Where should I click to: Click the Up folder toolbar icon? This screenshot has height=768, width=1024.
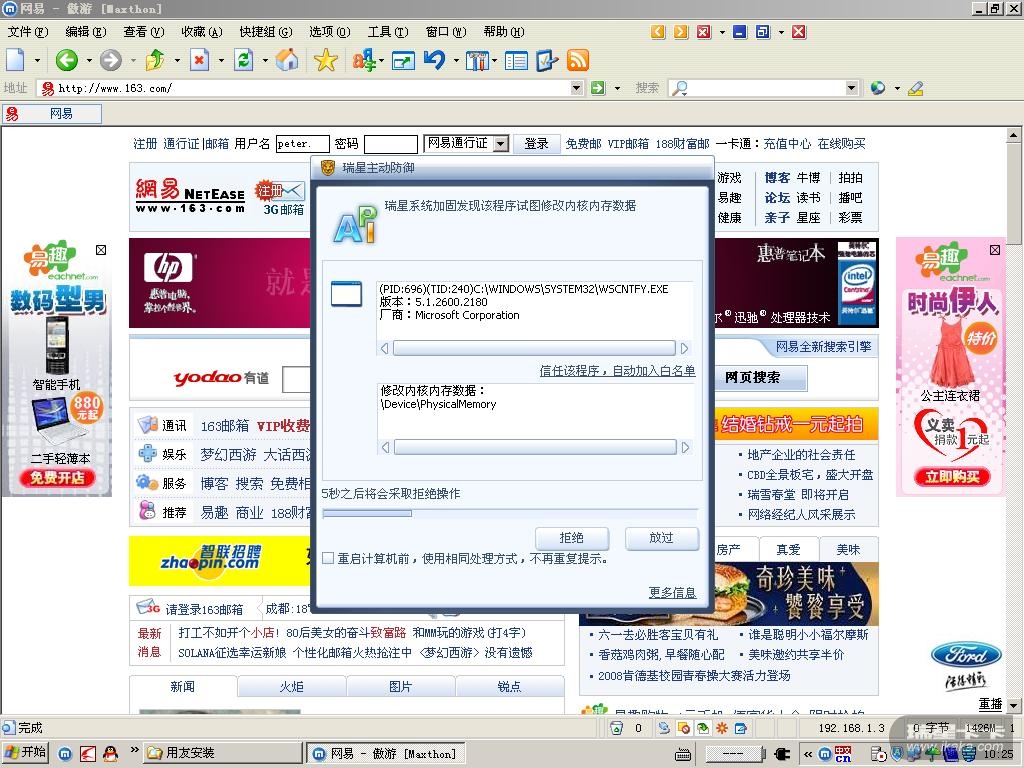click(155, 60)
